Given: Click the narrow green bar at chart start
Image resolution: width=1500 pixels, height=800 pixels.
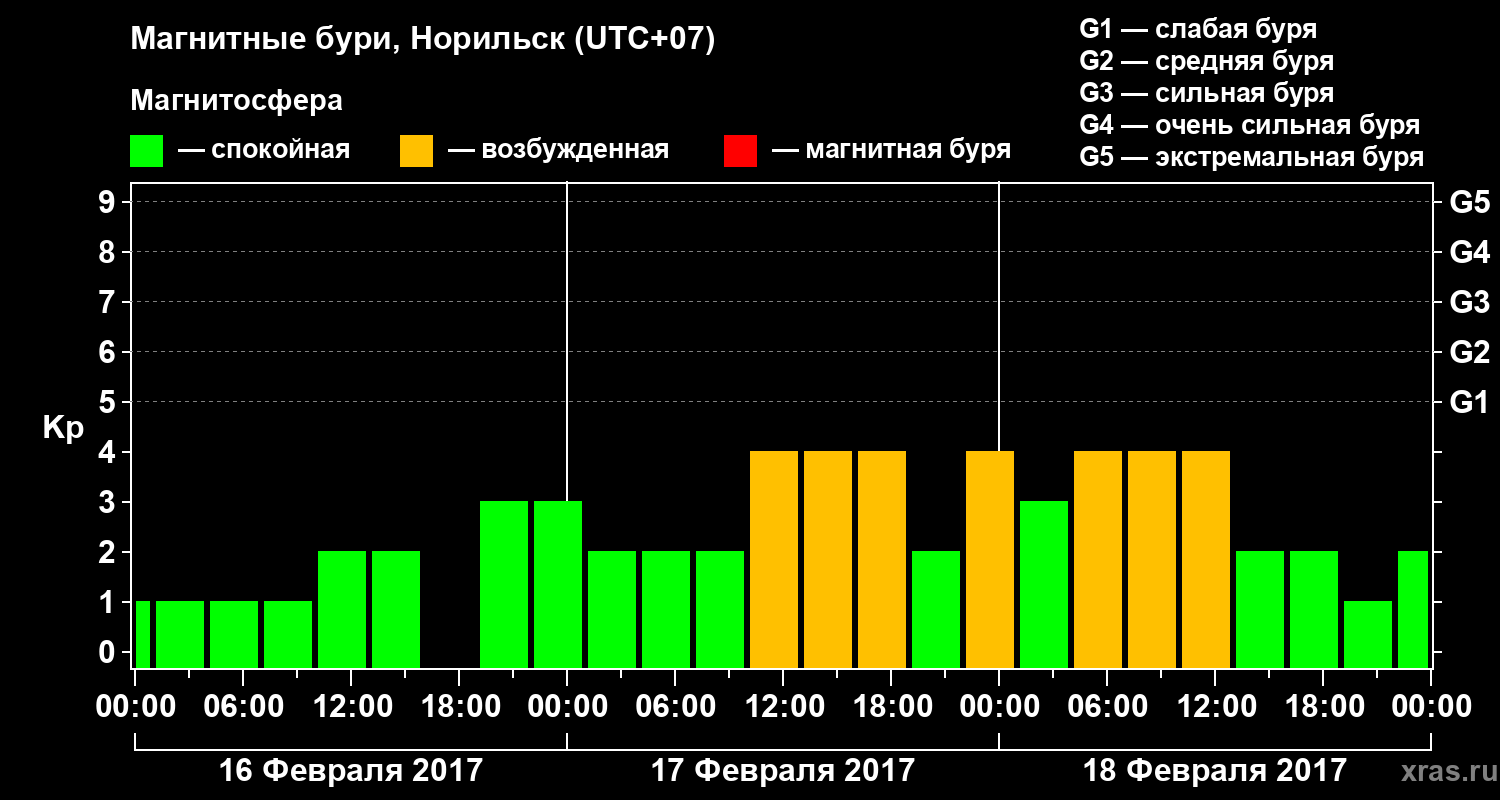Looking at the screenshot, I should point(142,635).
